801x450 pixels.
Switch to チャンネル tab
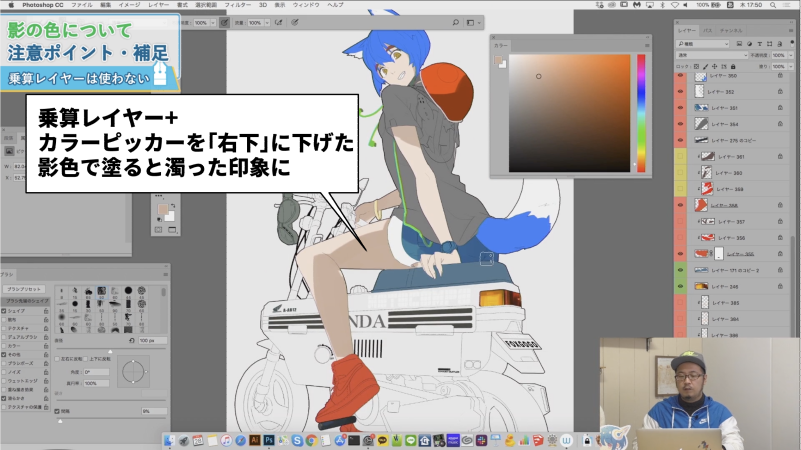[x=731, y=31]
